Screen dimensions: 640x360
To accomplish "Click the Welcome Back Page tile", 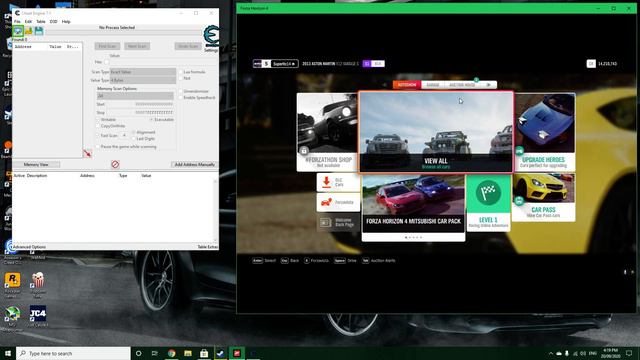I will [x=338, y=222].
